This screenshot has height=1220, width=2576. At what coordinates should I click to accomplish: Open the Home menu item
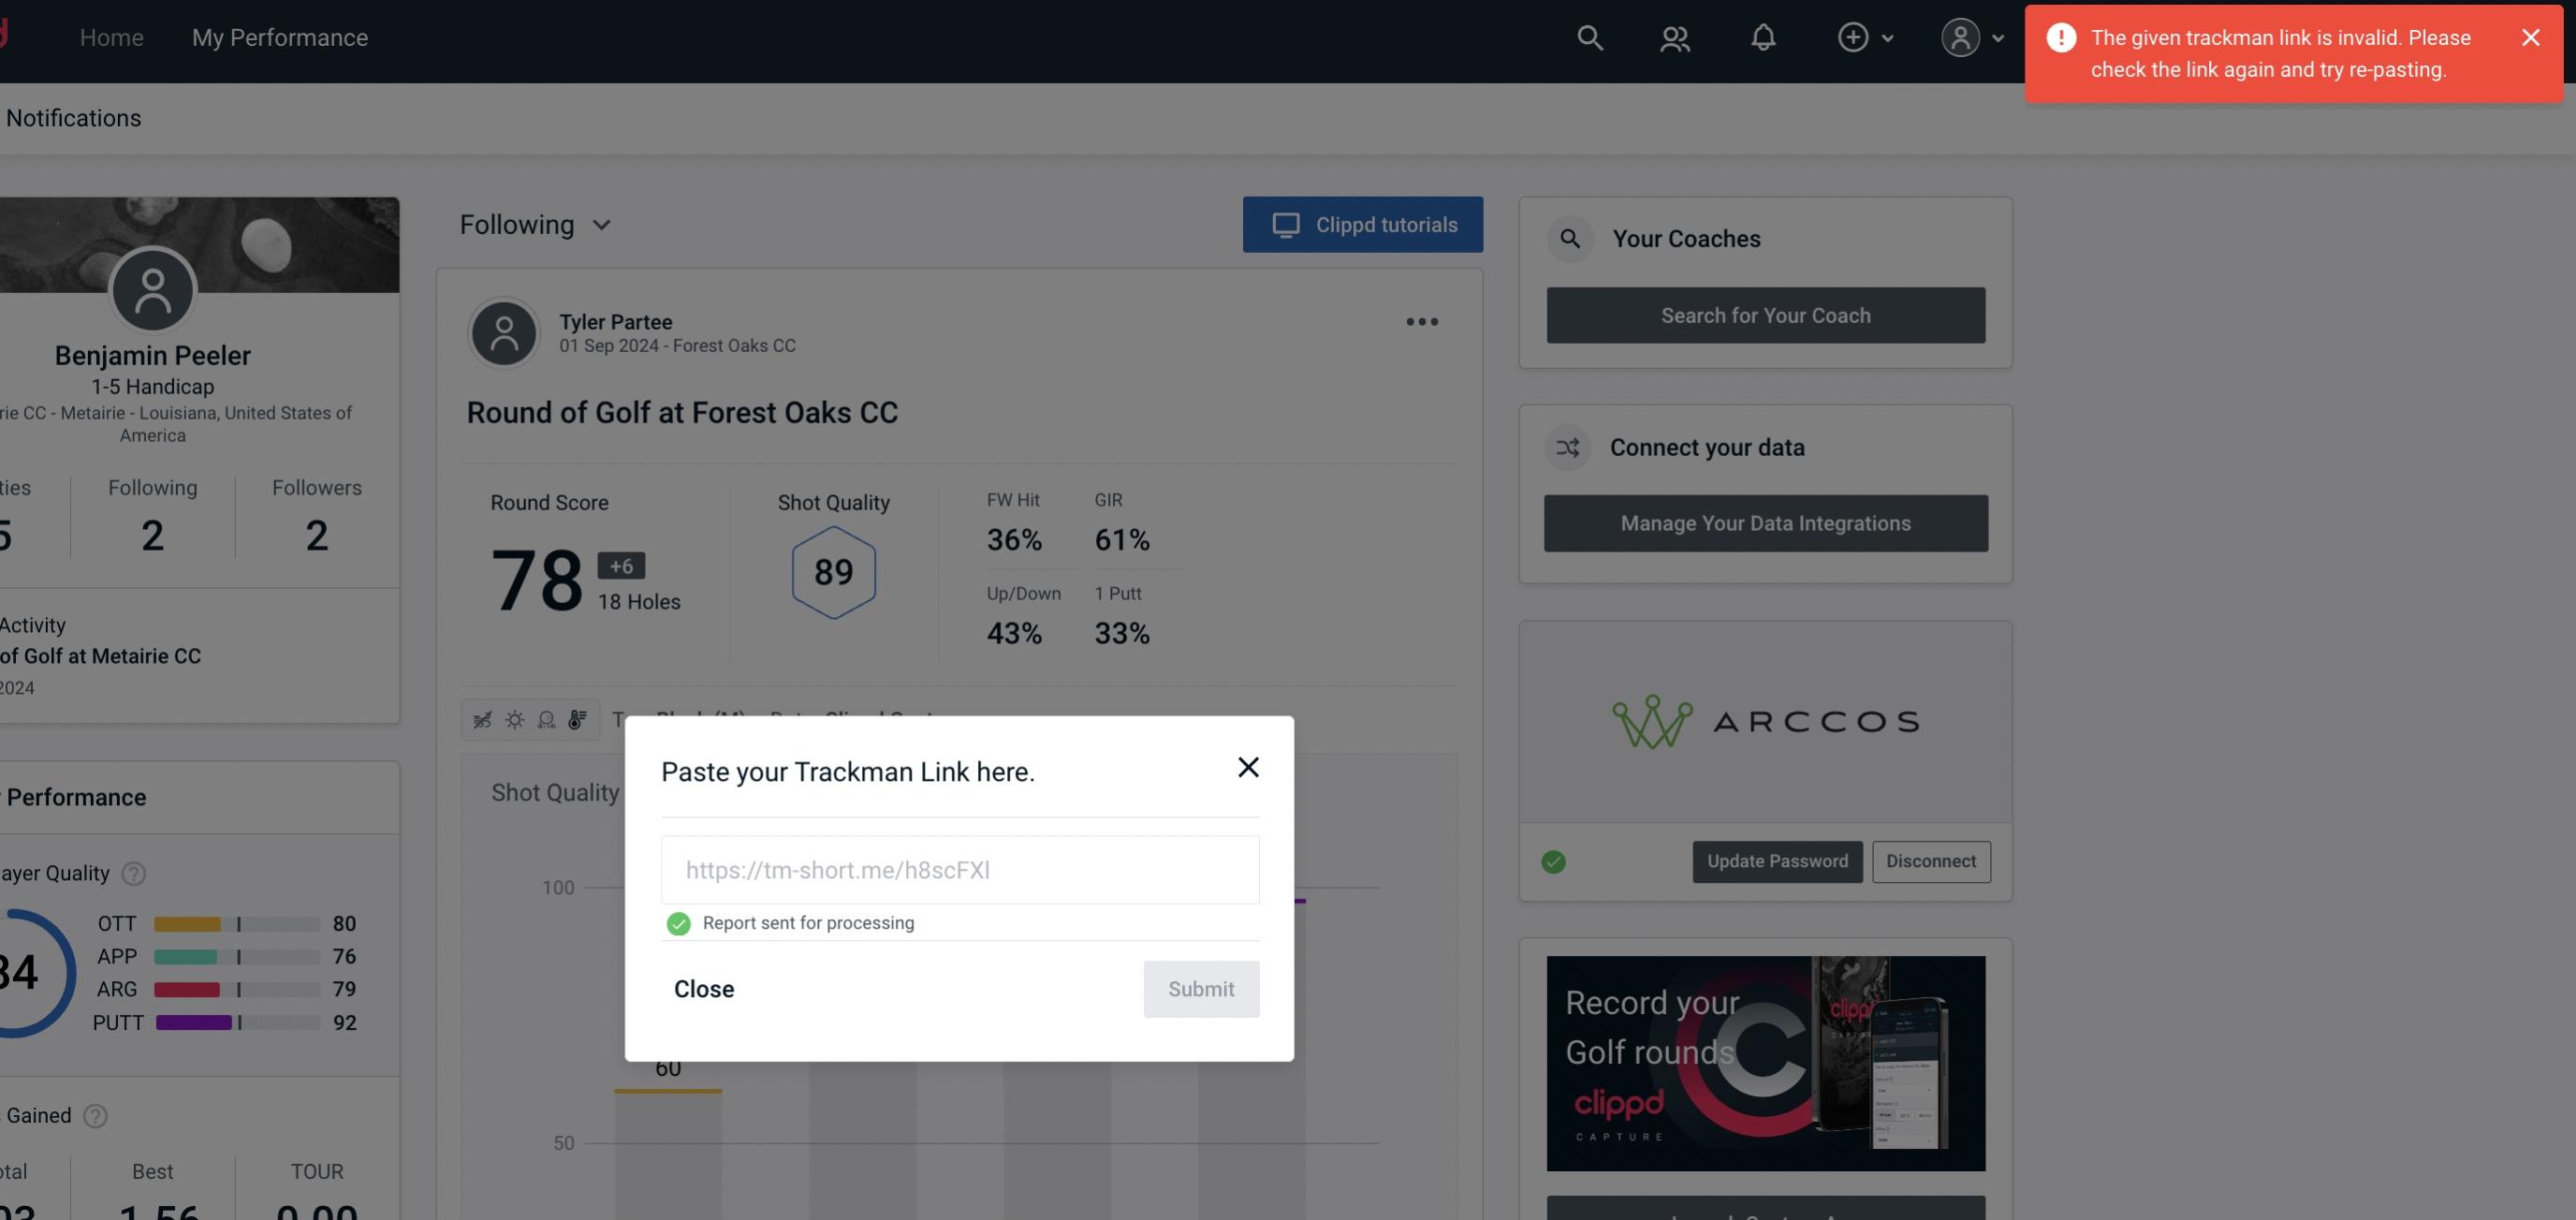point(111,35)
